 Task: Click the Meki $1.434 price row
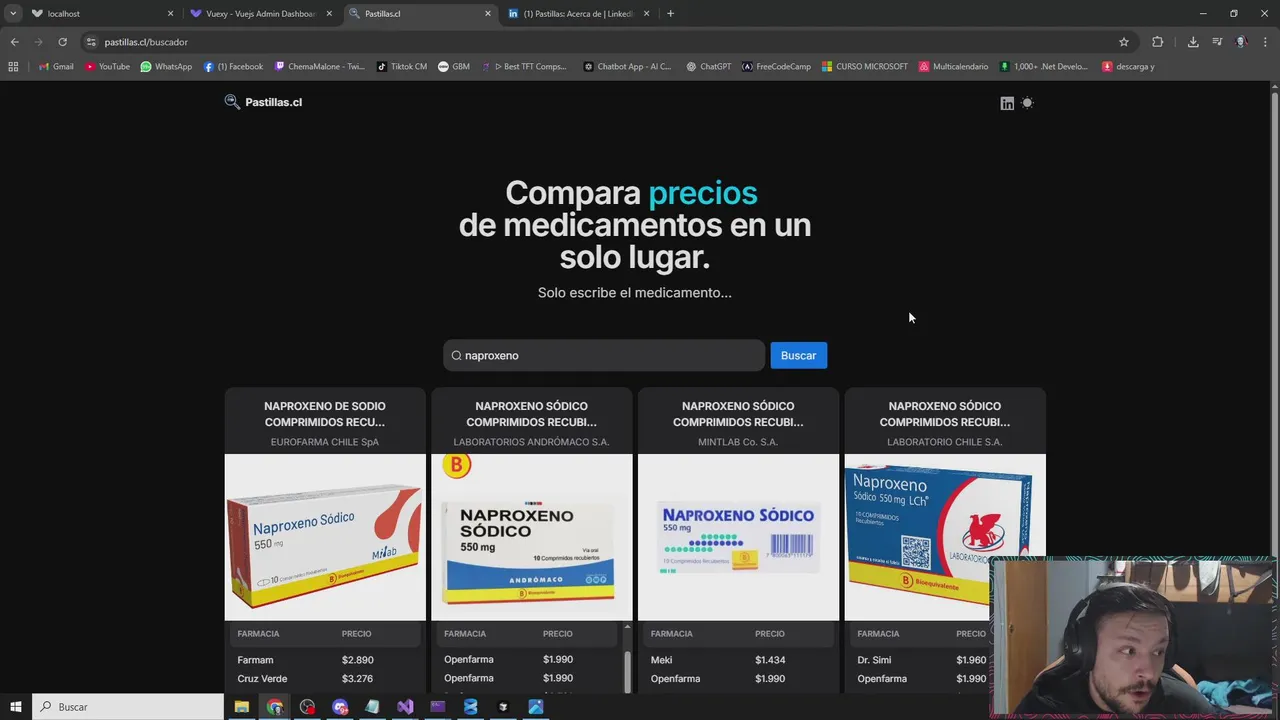(738, 660)
